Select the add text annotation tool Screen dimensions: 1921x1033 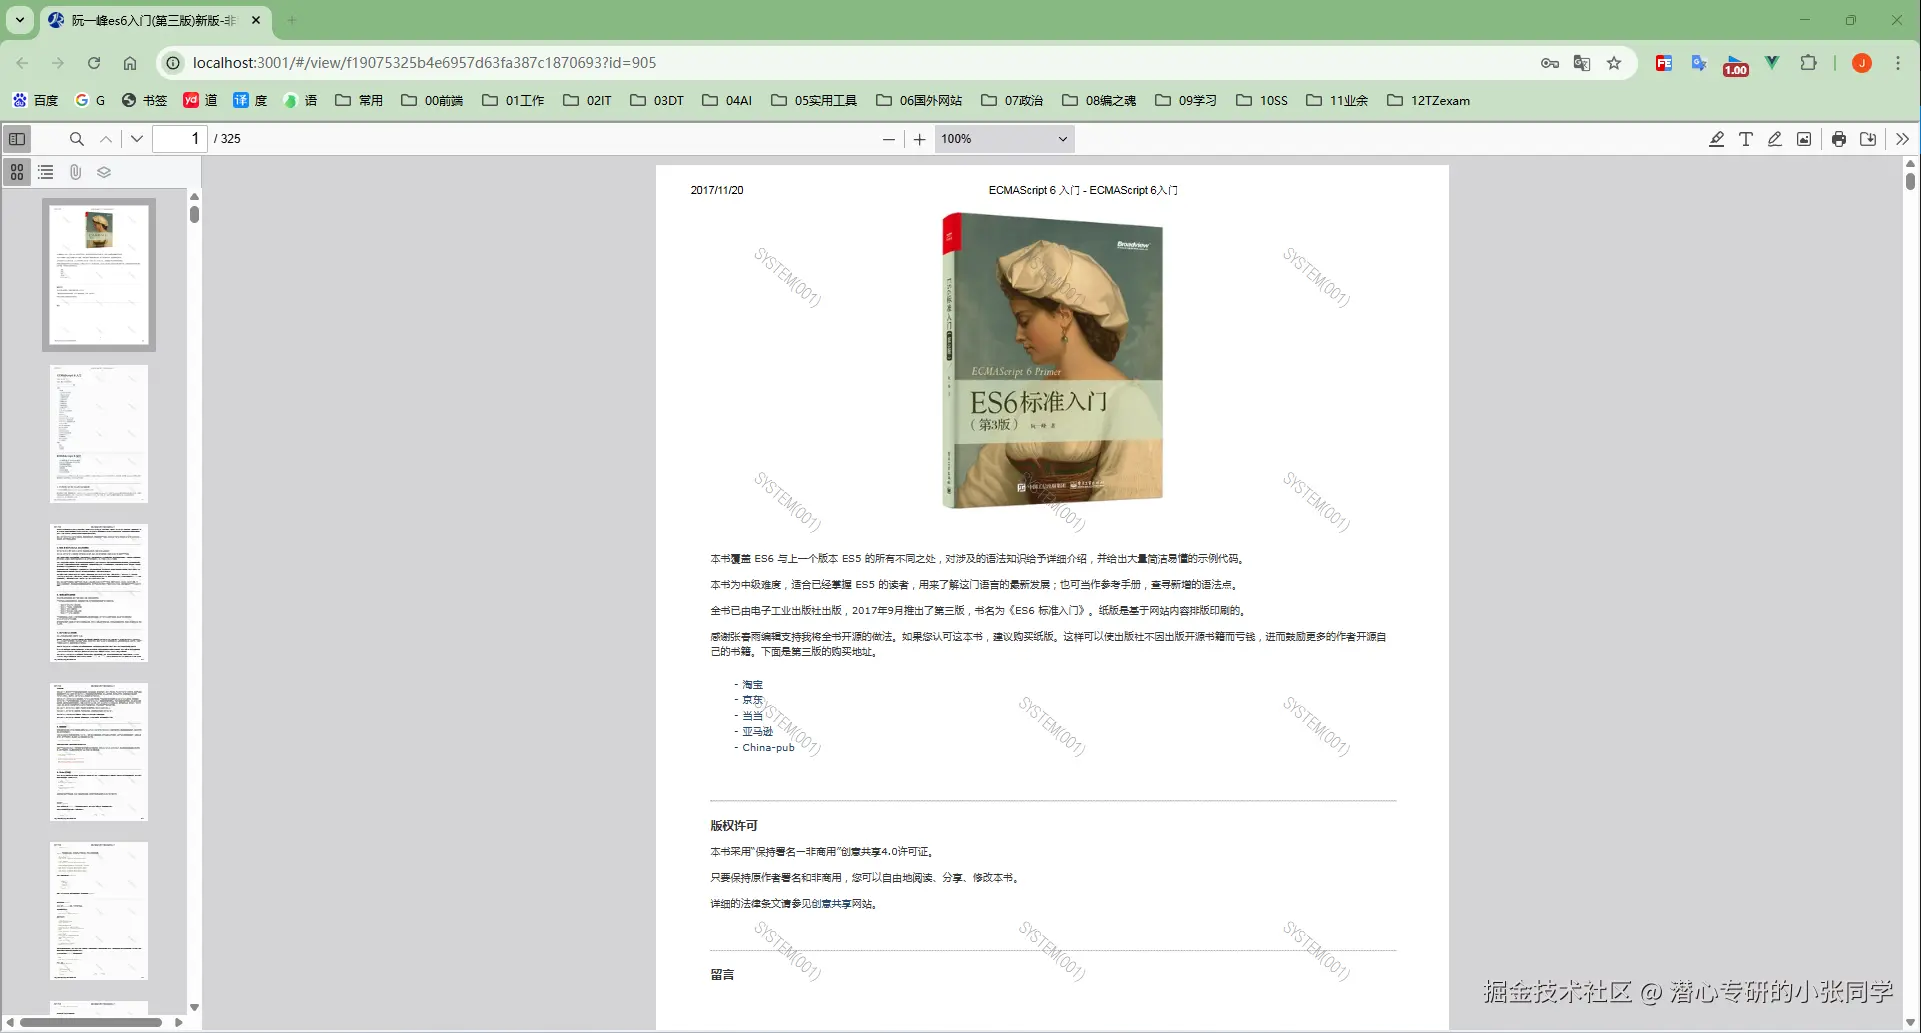point(1745,139)
